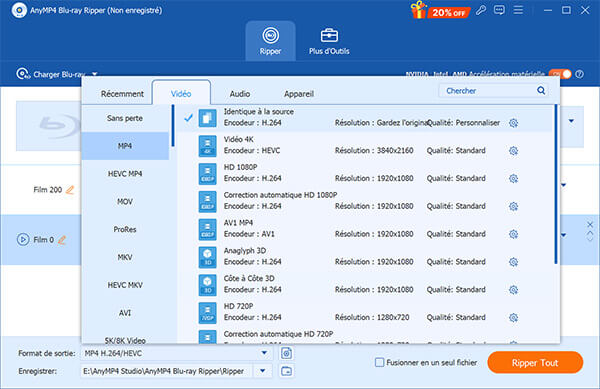Open settings gear for Vidéo 4K
This screenshot has width=600, height=389.
[514, 151]
